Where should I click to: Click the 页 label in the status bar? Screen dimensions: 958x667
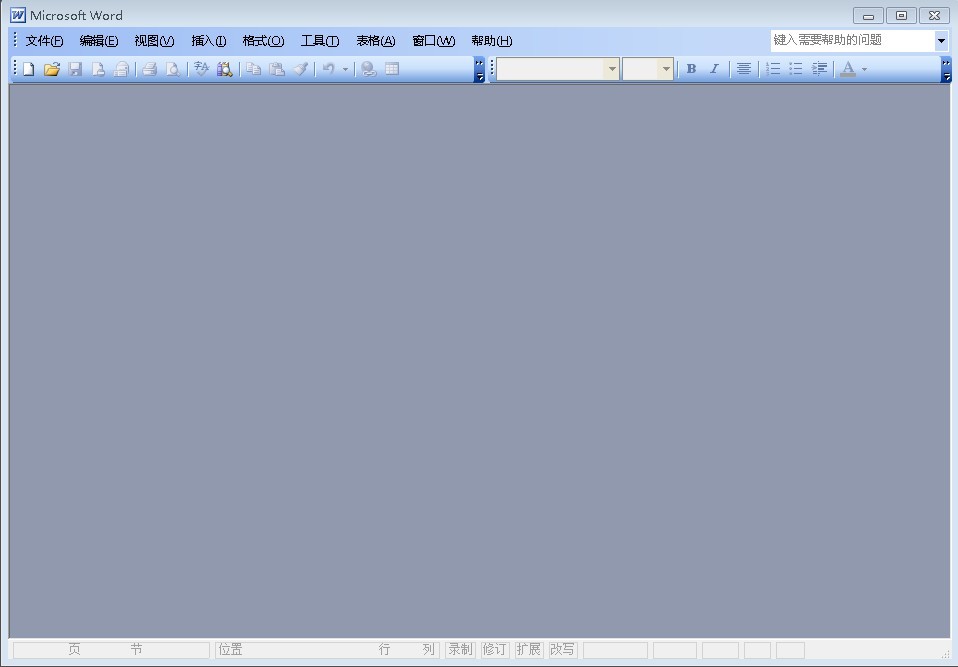coord(74,649)
